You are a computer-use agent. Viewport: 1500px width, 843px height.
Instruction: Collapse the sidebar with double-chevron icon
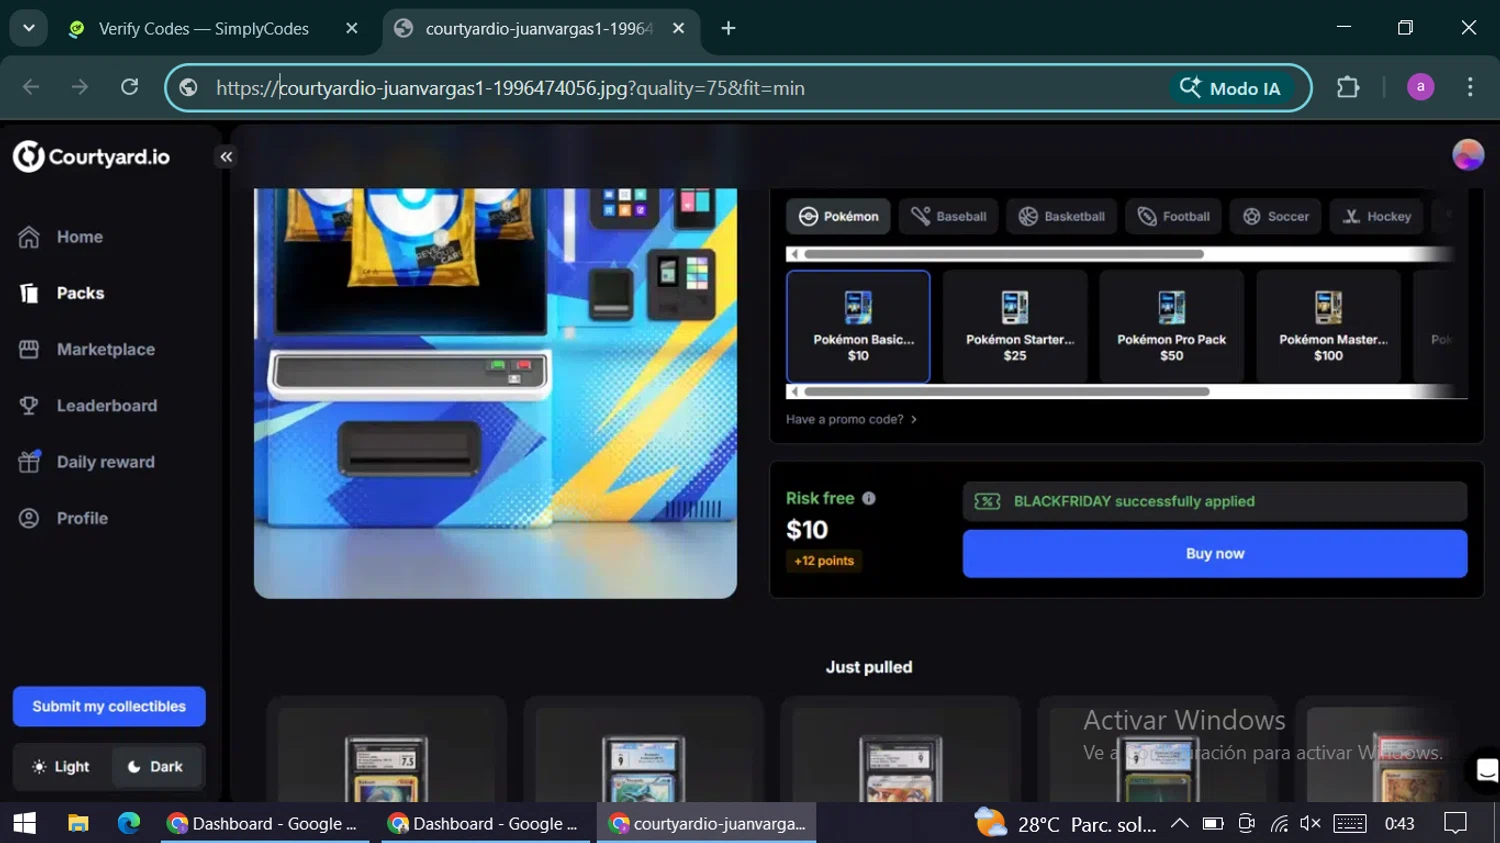point(226,157)
